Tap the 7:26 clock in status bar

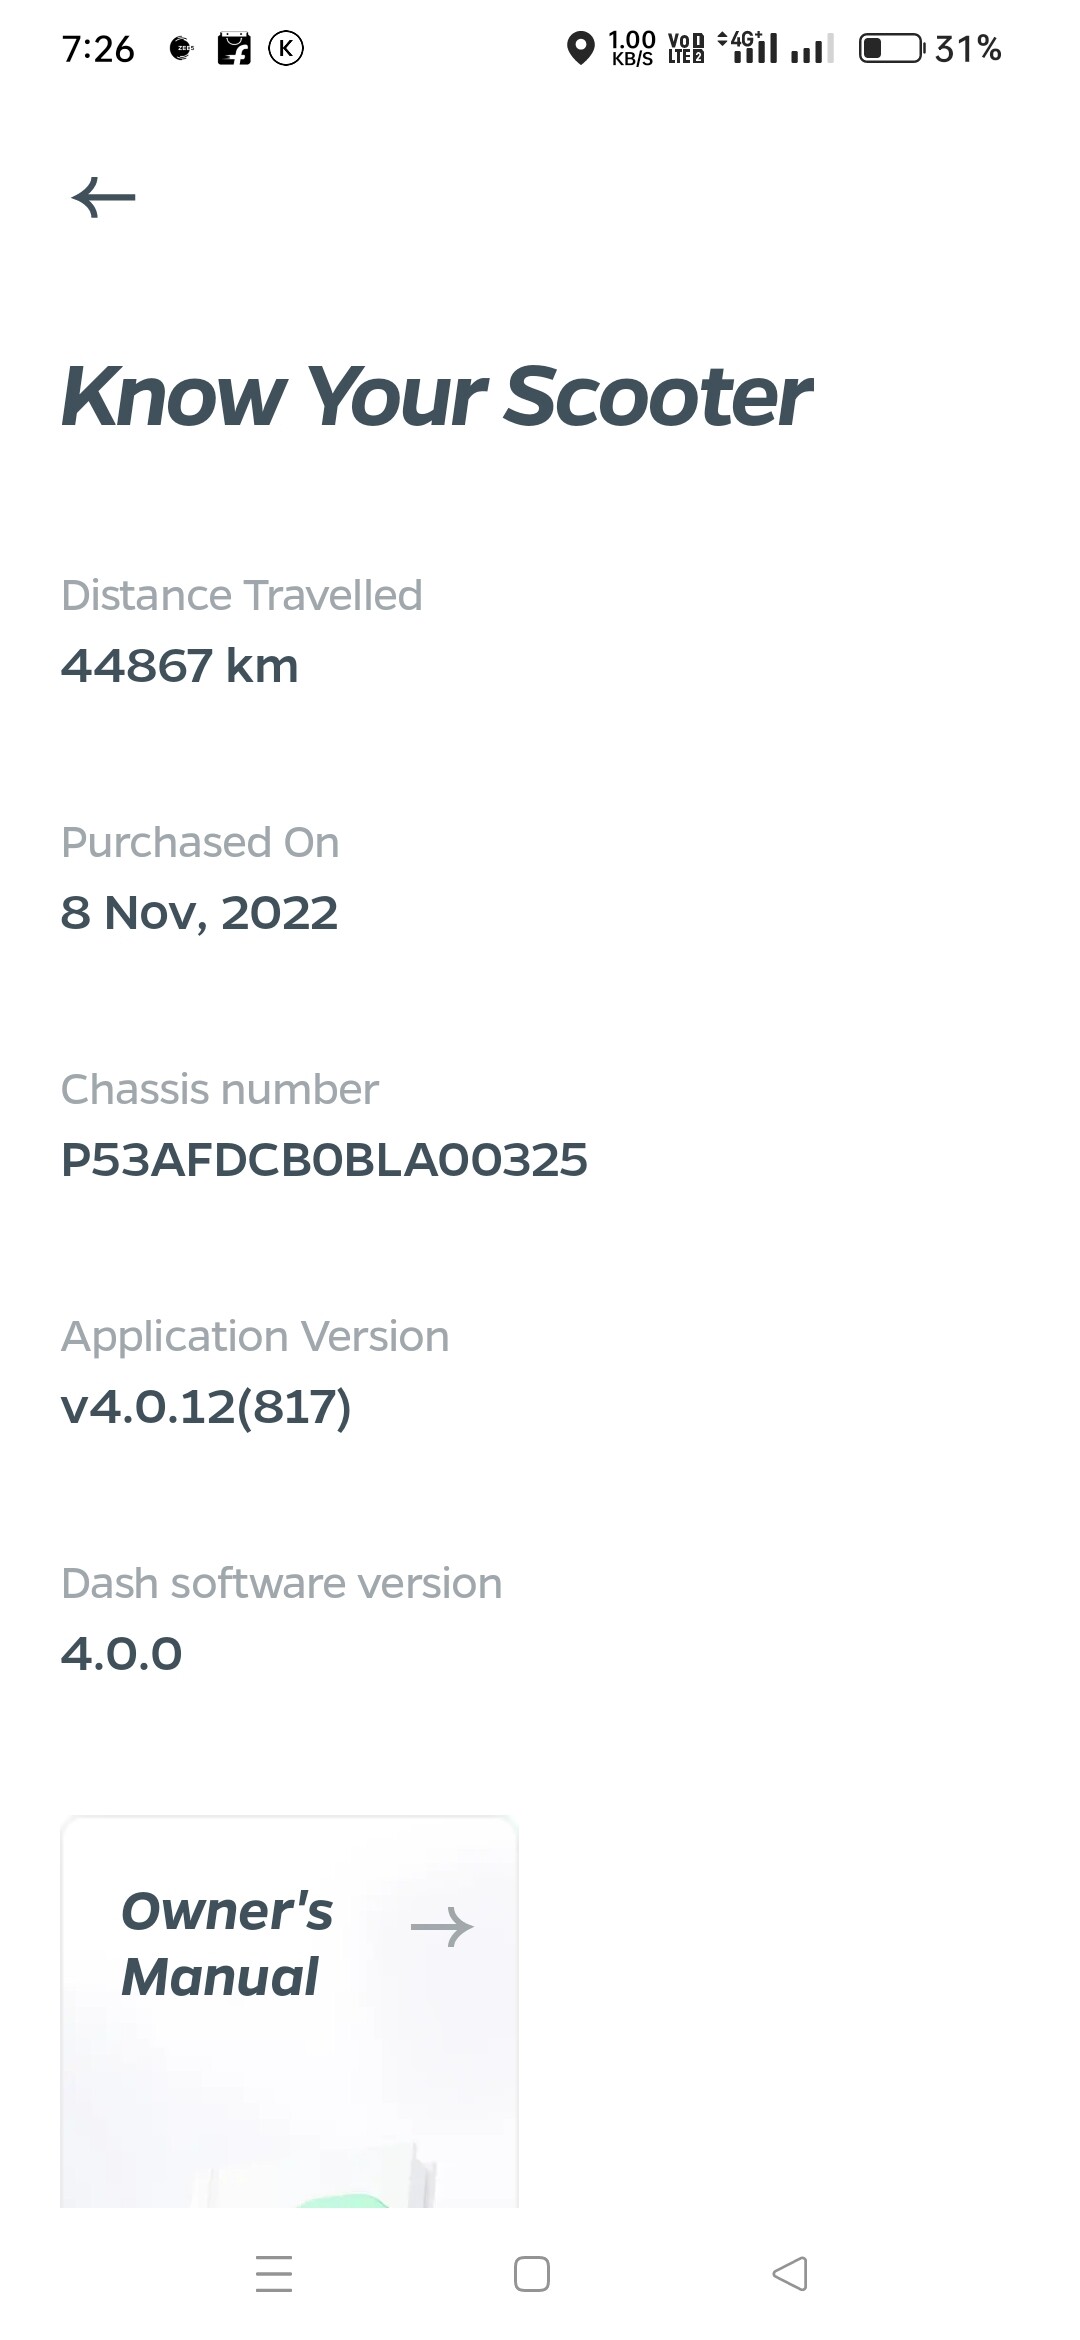[x=98, y=49]
